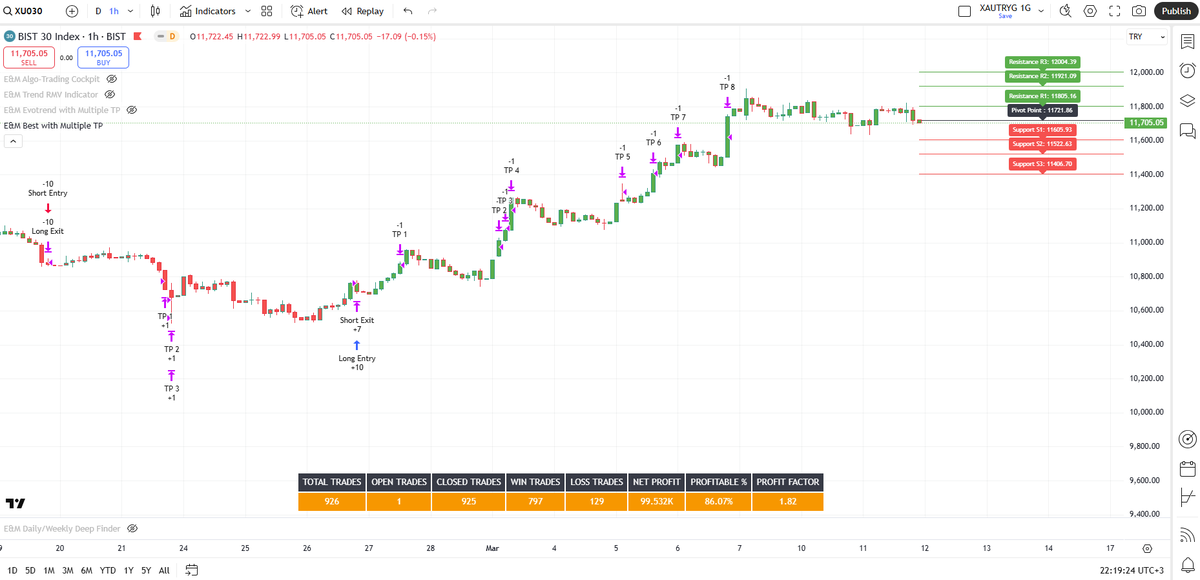Collapse the indicator legend with chevron

coord(13,142)
